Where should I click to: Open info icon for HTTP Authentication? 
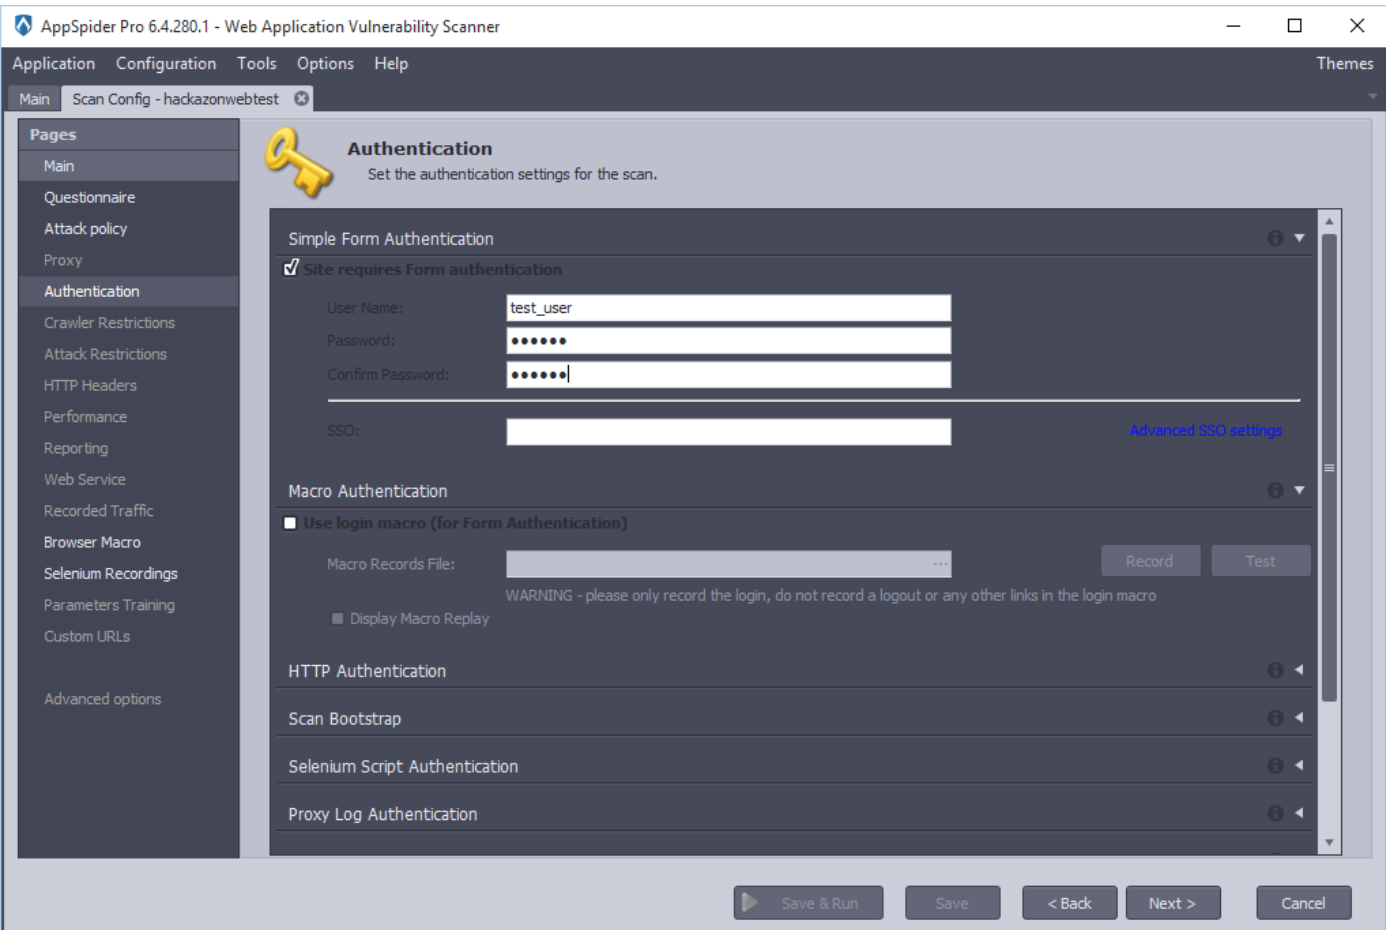[x=1275, y=670]
